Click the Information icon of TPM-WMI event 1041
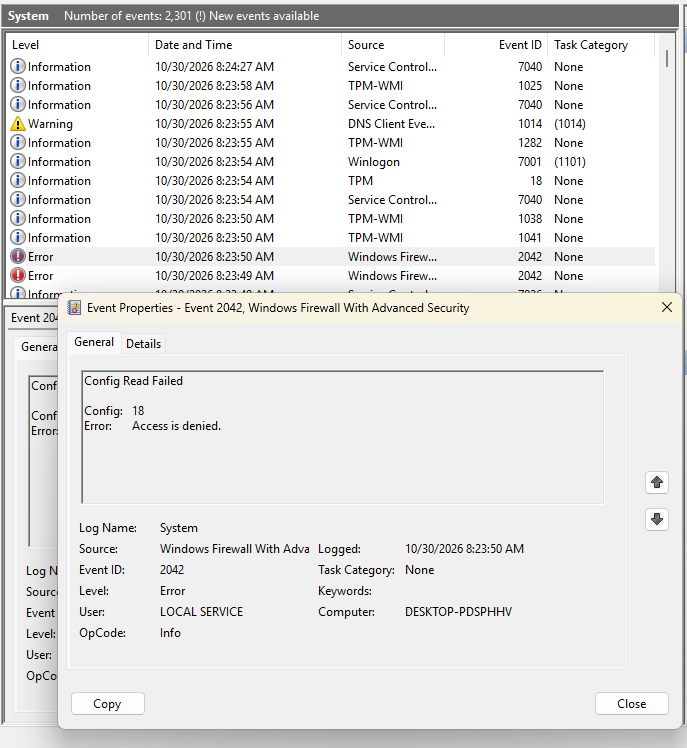This screenshot has width=687, height=748. [18, 238]
